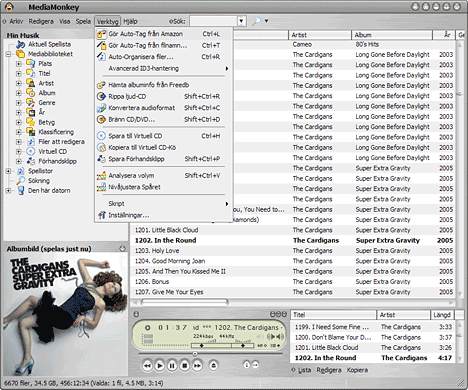
Task: Open the Visa menu
Action: [x=65, y=21]
